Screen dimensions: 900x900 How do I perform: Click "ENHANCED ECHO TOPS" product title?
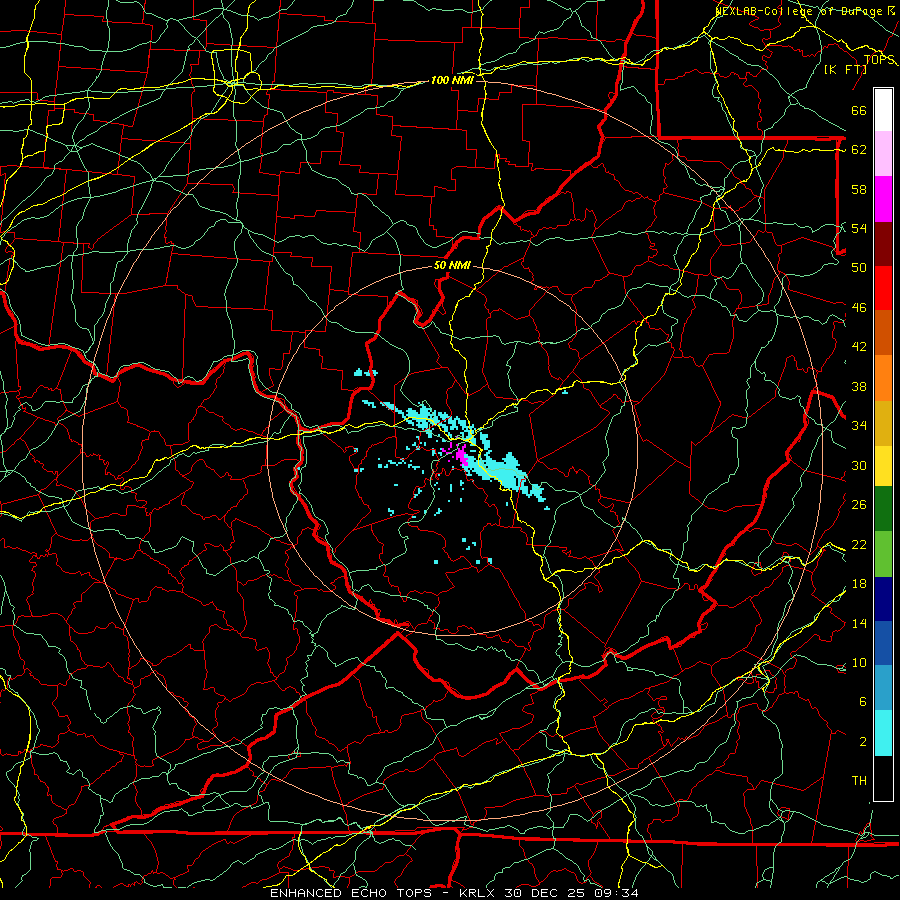tap(351, 893)
